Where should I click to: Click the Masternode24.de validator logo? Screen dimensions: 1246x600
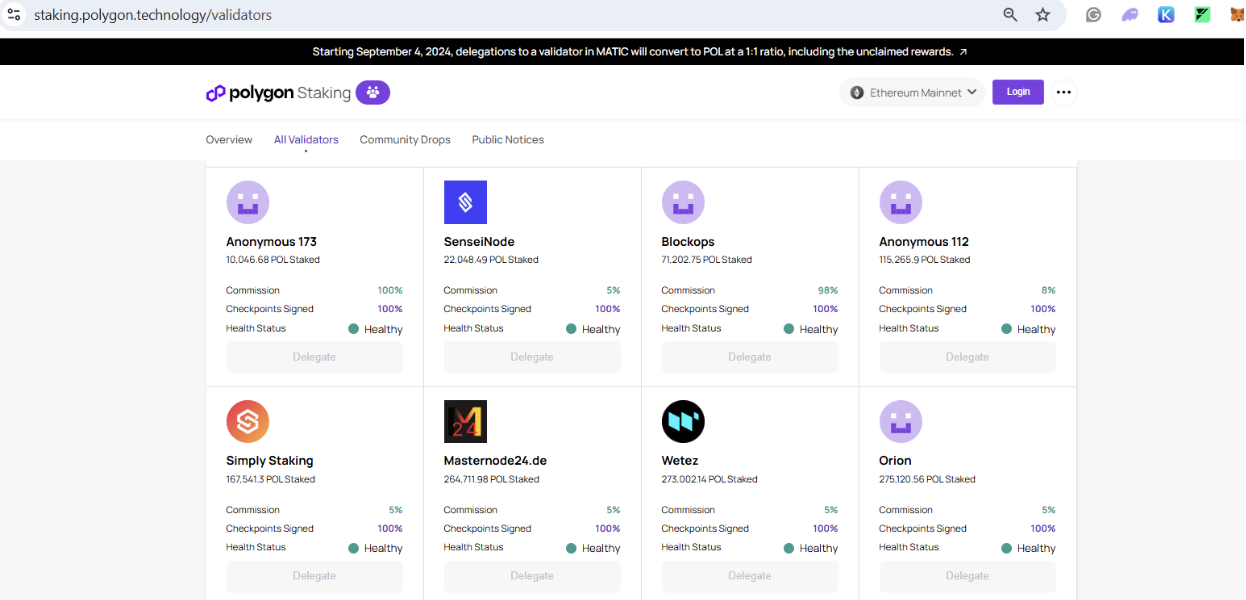click(x=465, y=421)
